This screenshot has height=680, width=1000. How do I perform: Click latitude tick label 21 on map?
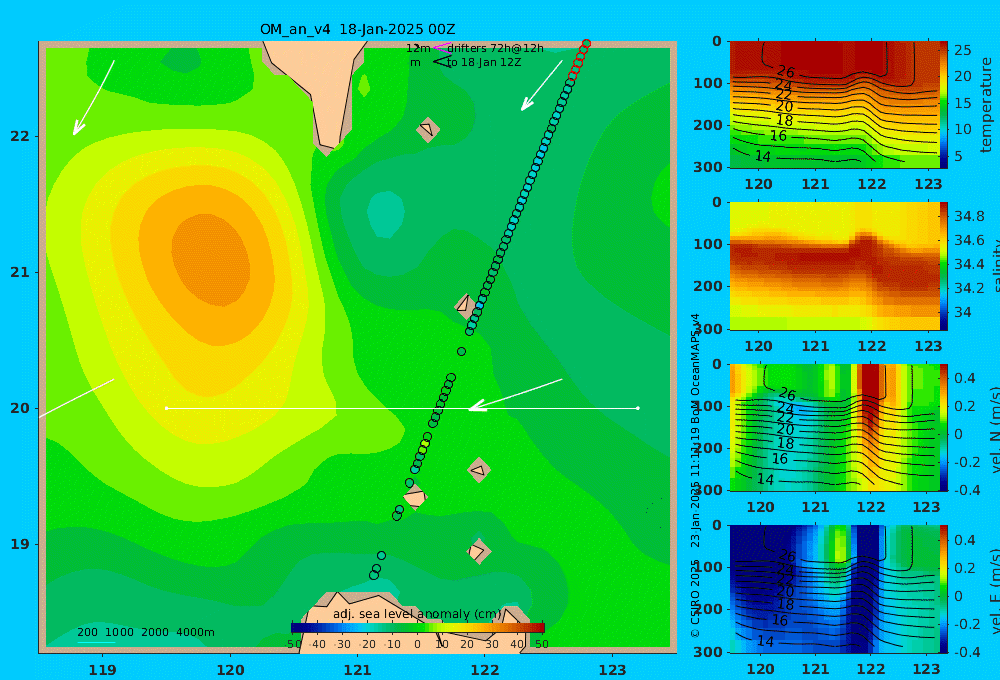[20, 272]
